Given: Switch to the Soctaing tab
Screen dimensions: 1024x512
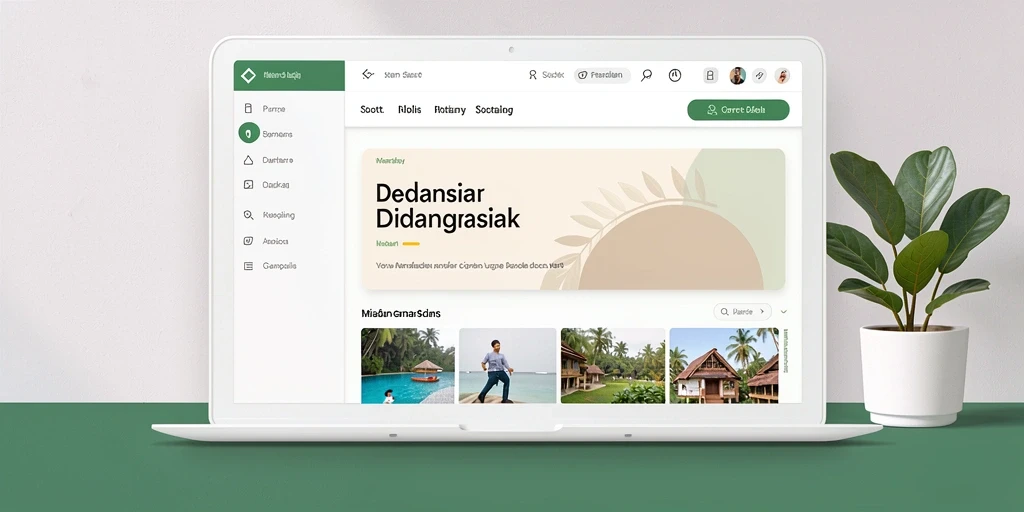Looking at the screenshot, I should click(494, 110).
